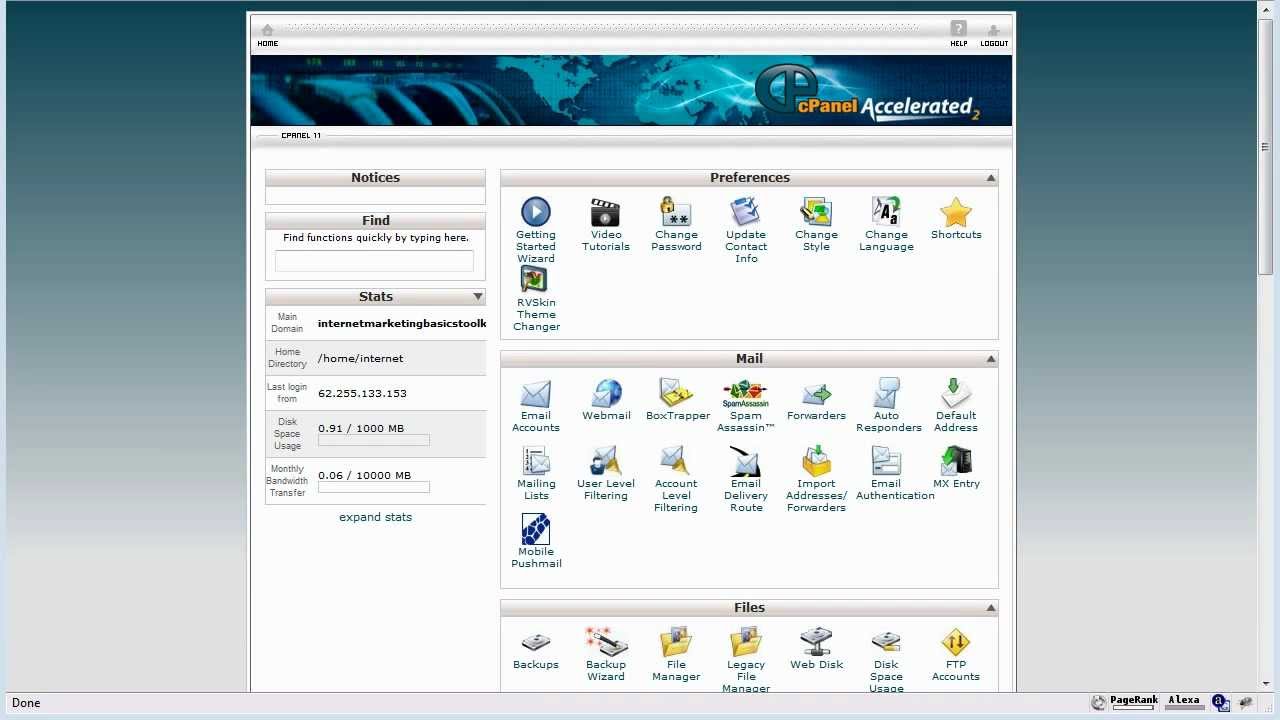Viewport: 1280px width, 720px height.
Task: Open Mailing Lists
Action: tap(536, 473)
